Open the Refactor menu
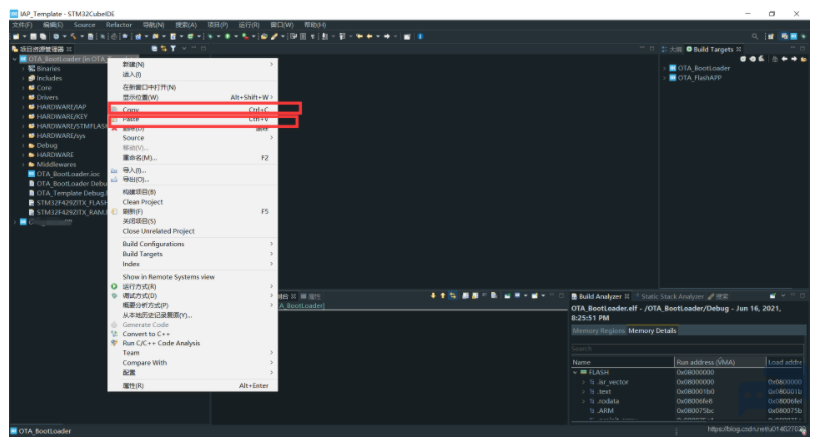Screen dimensions: 817x445 (x=119, y=24)
